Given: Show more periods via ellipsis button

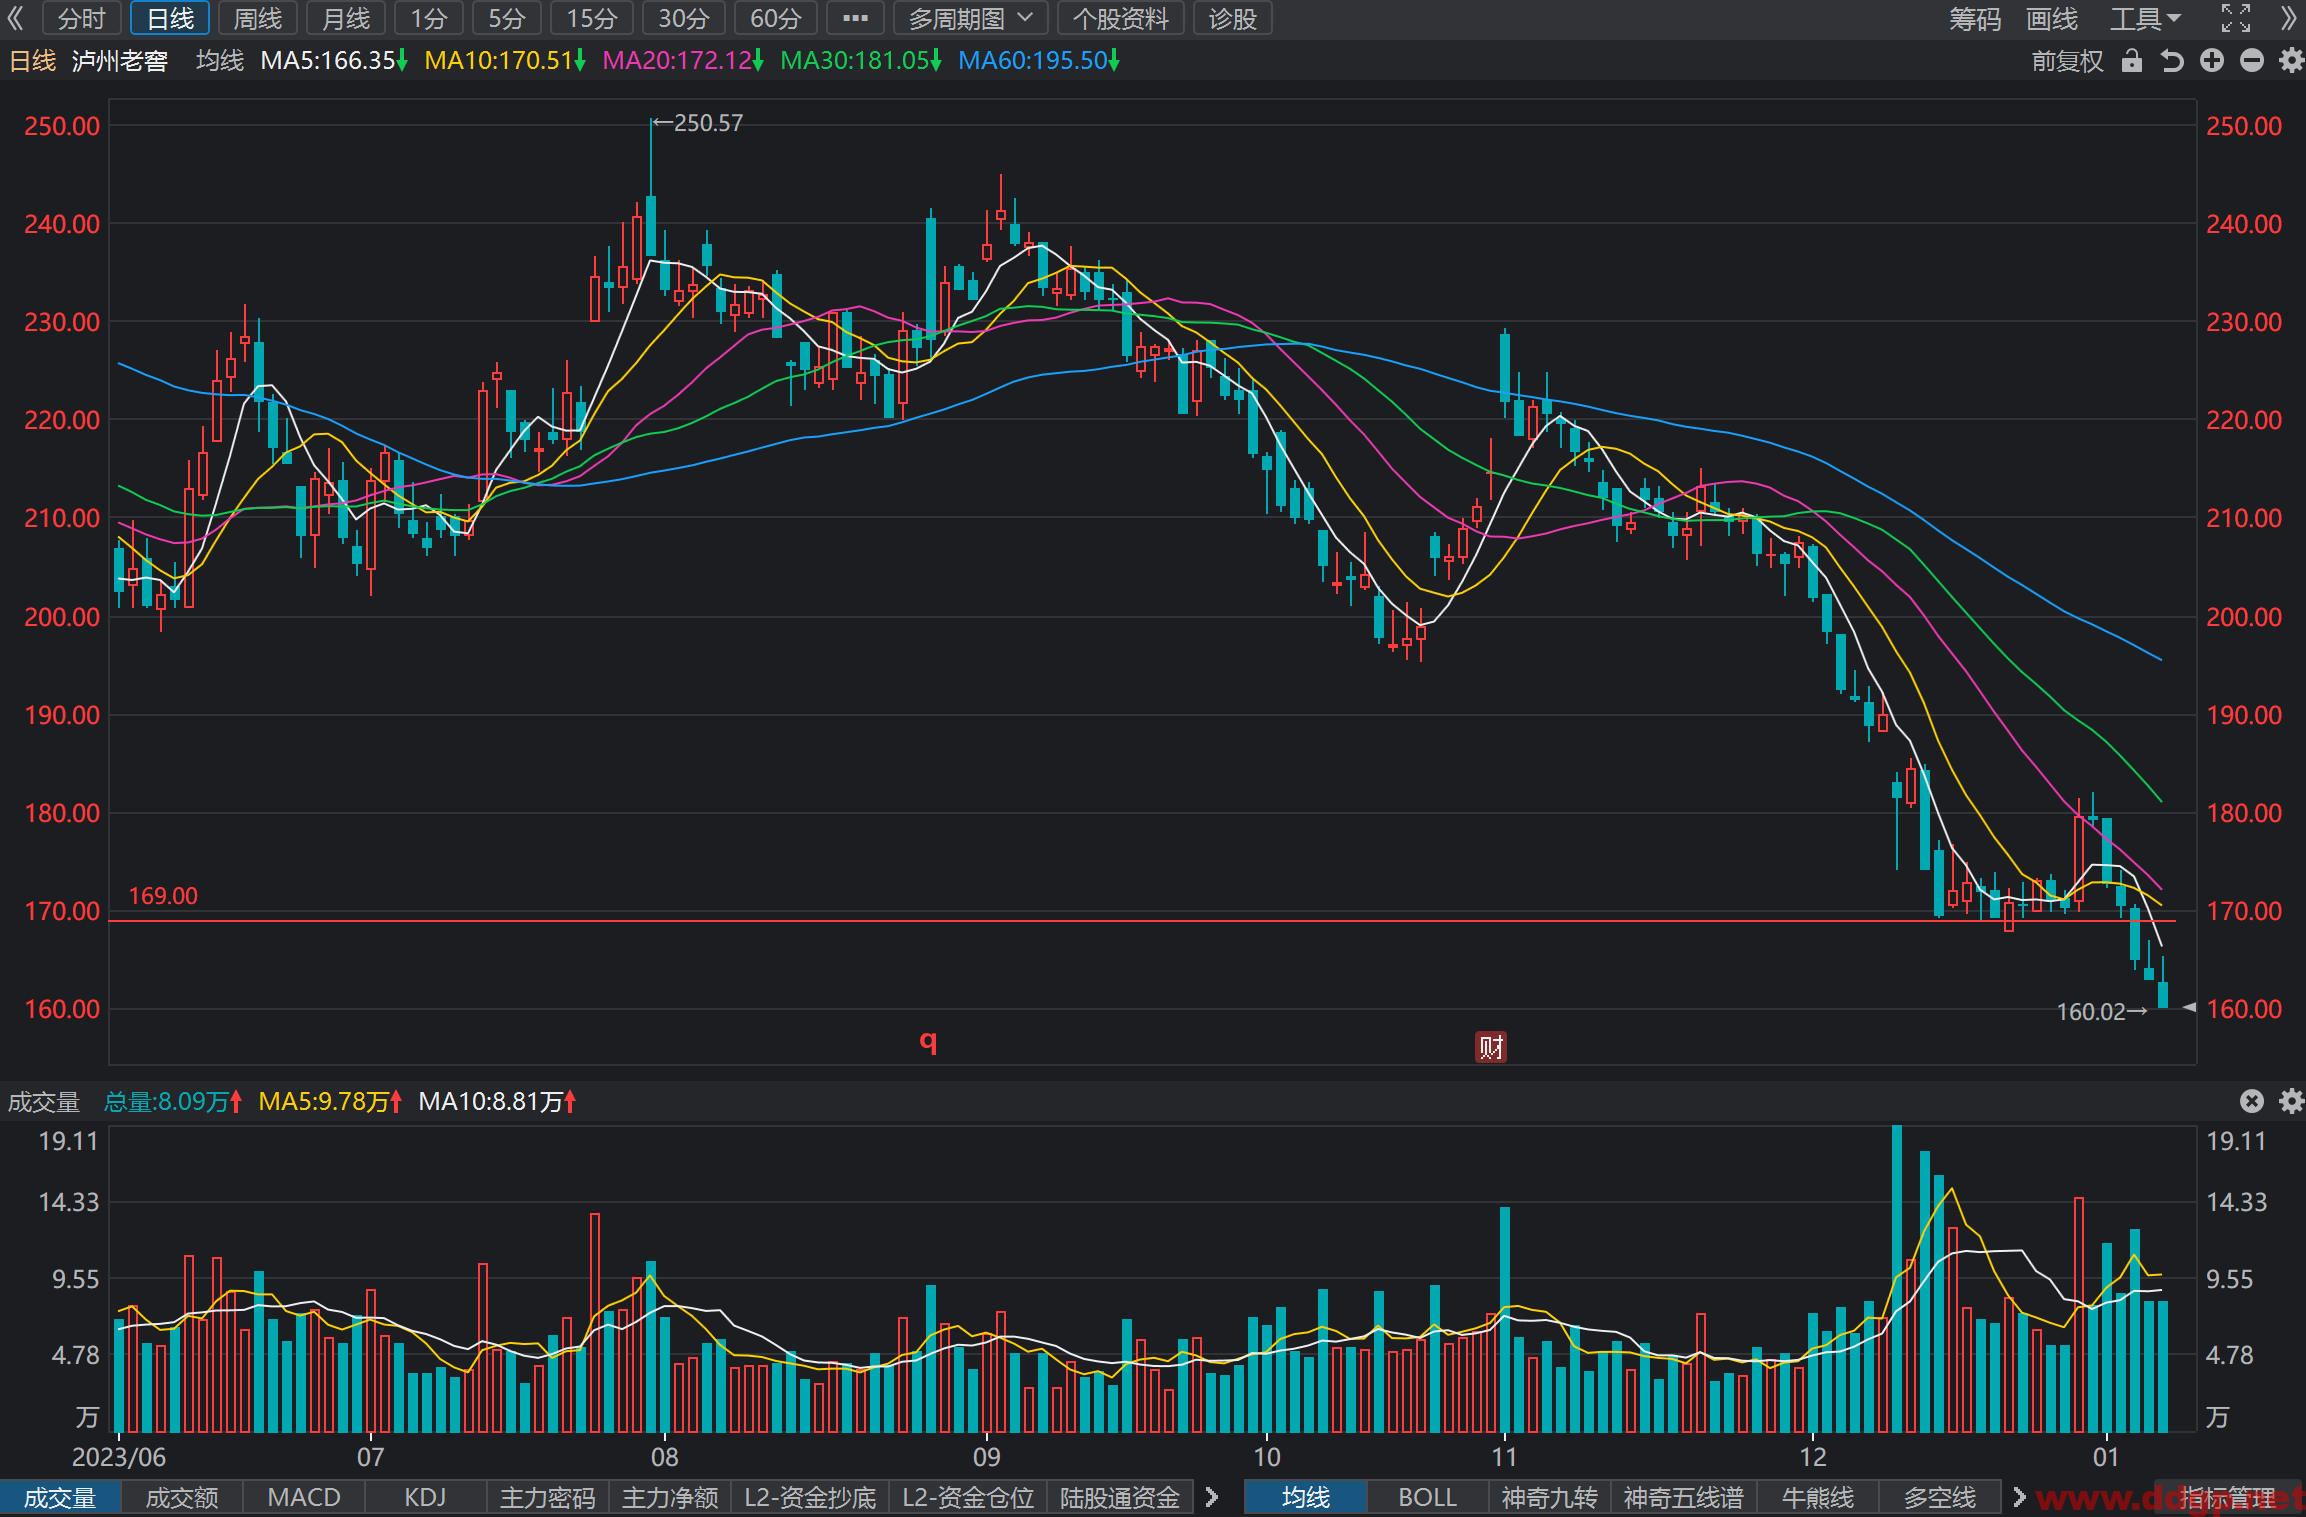Looking at the screenshot, I should (x=855, y=18).
